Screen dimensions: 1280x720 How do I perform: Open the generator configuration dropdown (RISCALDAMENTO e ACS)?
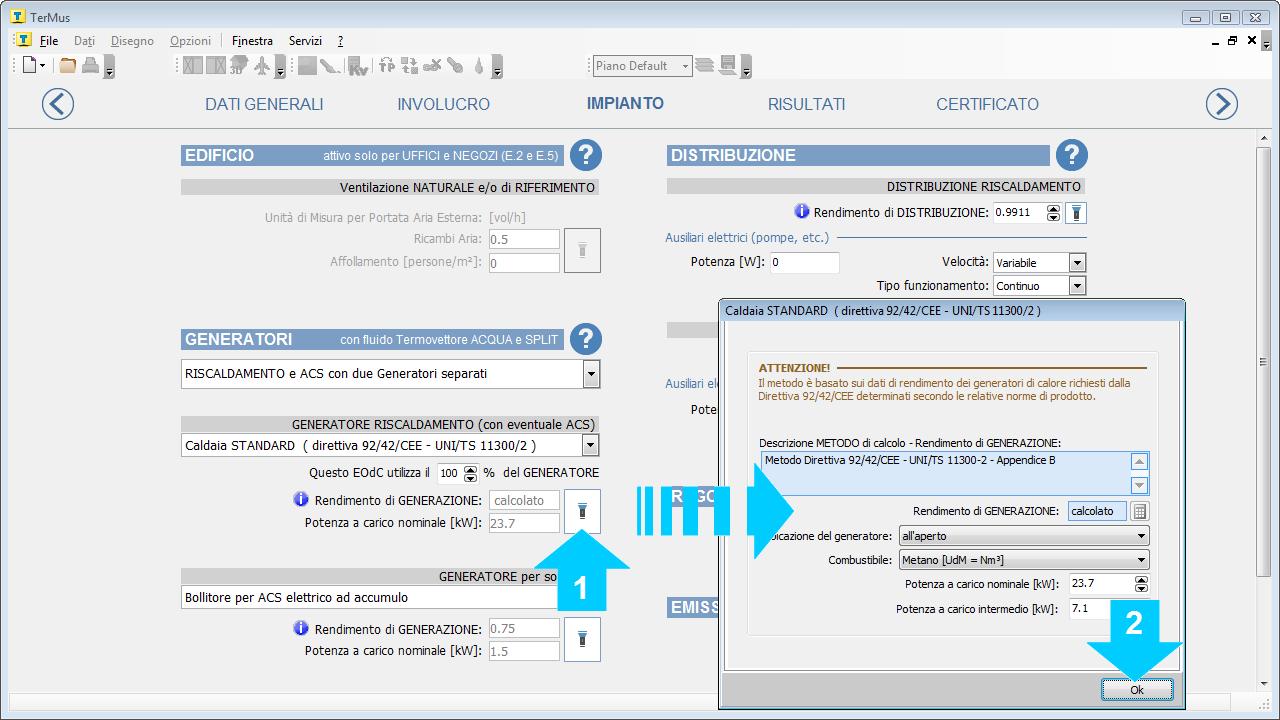tap(591, 374)
